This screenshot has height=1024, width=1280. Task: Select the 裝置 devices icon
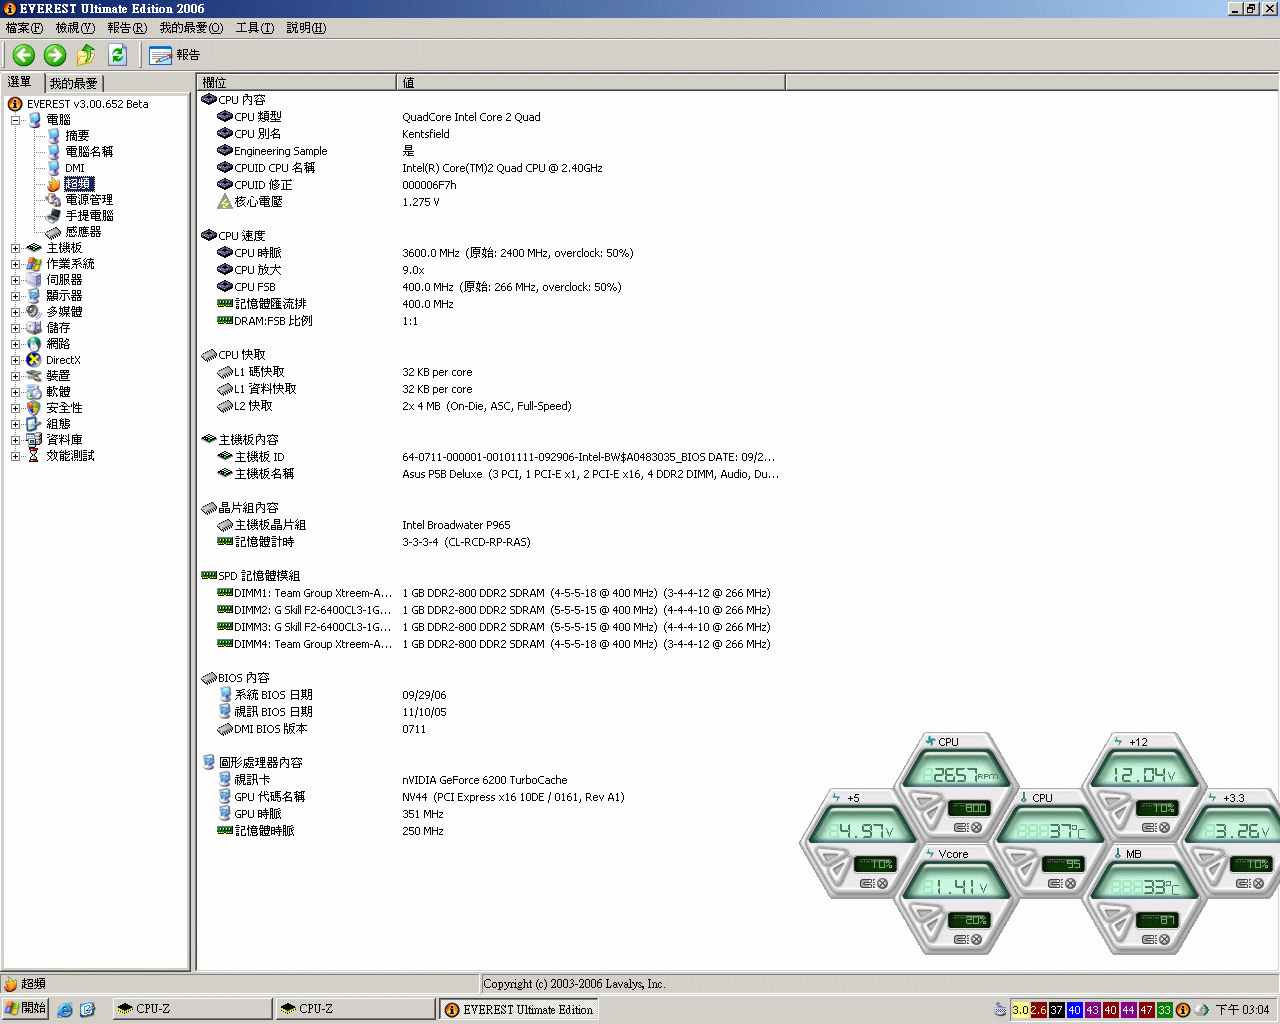click(34, 376)
